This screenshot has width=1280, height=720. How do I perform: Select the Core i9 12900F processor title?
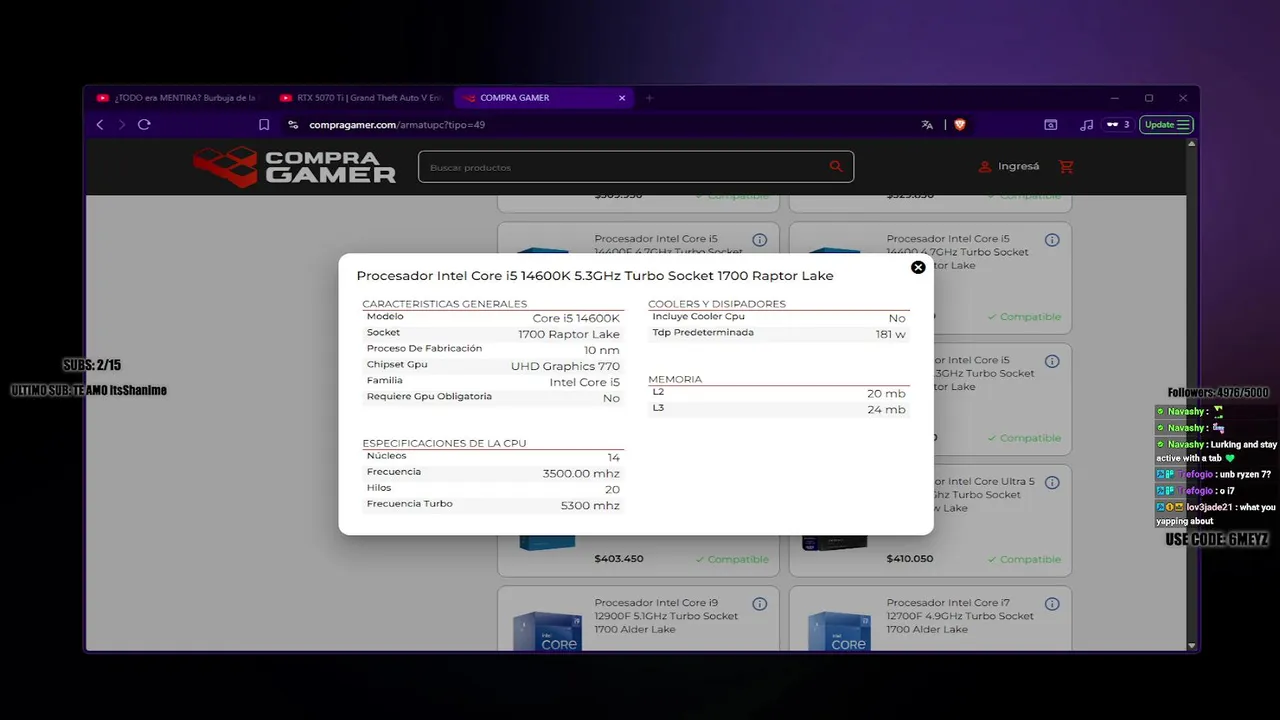[666, 616]
